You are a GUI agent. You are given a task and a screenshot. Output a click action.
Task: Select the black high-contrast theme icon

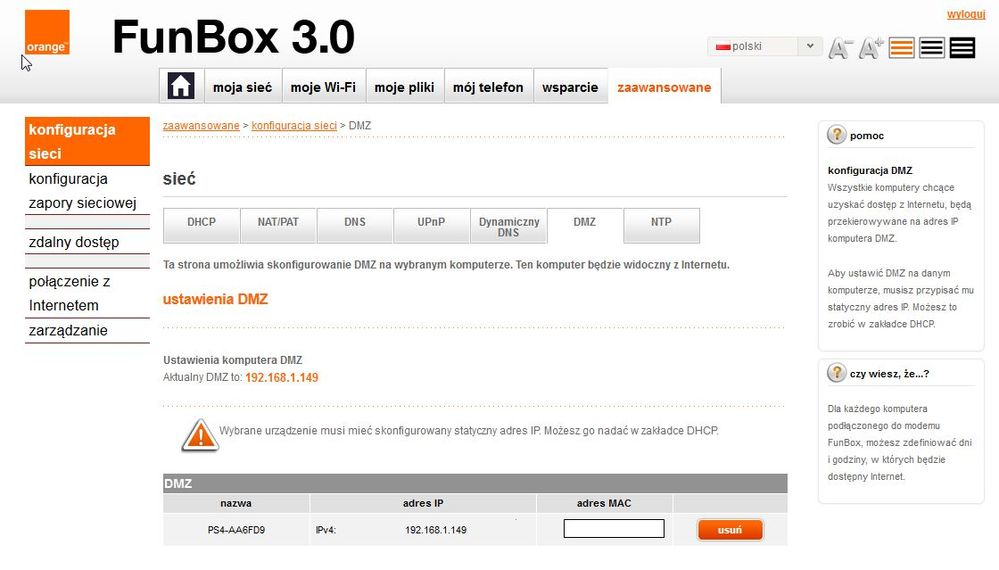(x=962, y=48)
